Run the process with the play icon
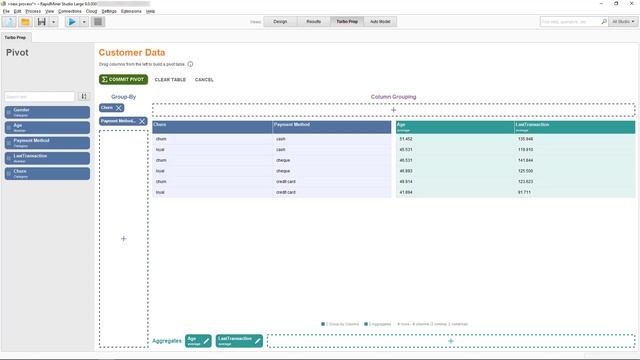 (72, 22)
